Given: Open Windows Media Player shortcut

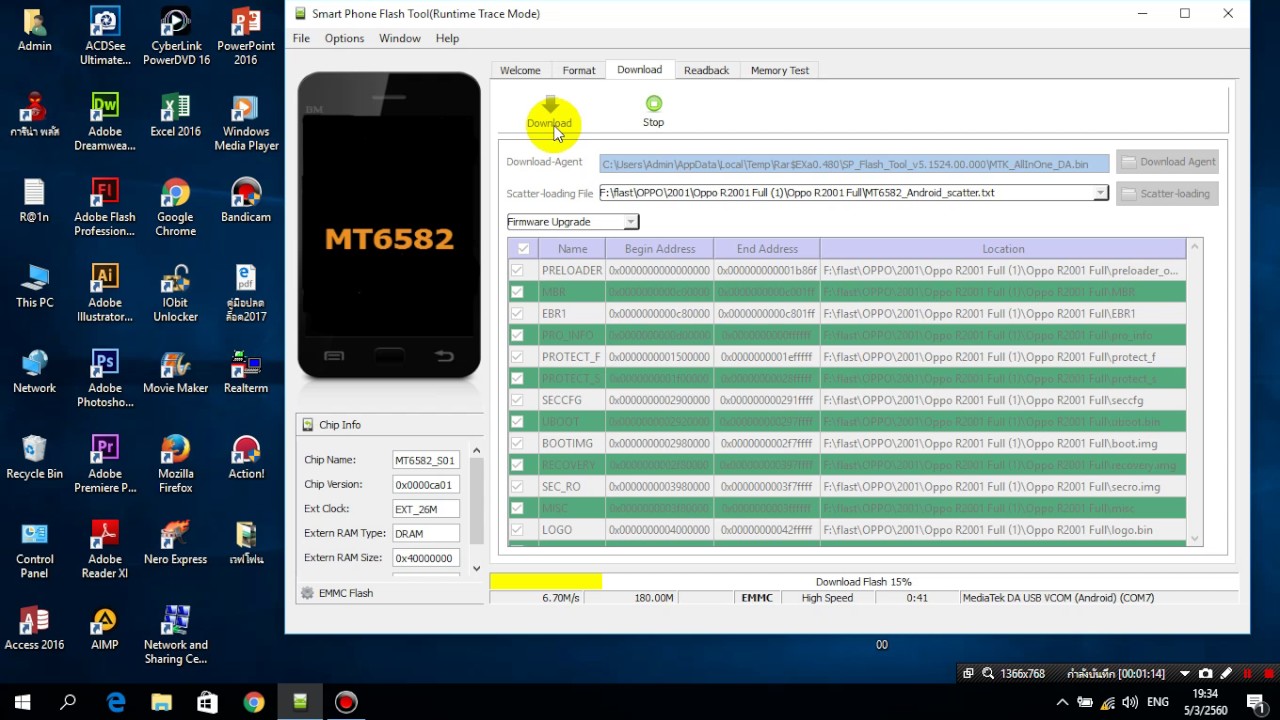Looking at the screenshot, I should pyautogui.click(x=246, y=121).
